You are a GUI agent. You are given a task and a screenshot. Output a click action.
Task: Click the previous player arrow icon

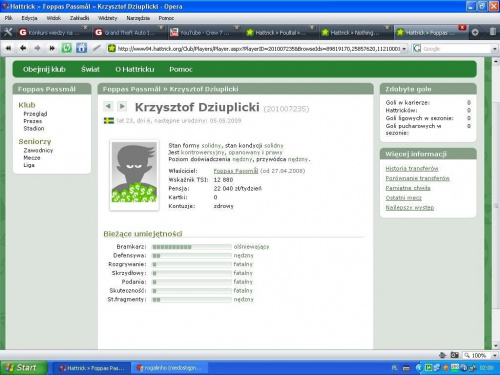coord(108,106)
